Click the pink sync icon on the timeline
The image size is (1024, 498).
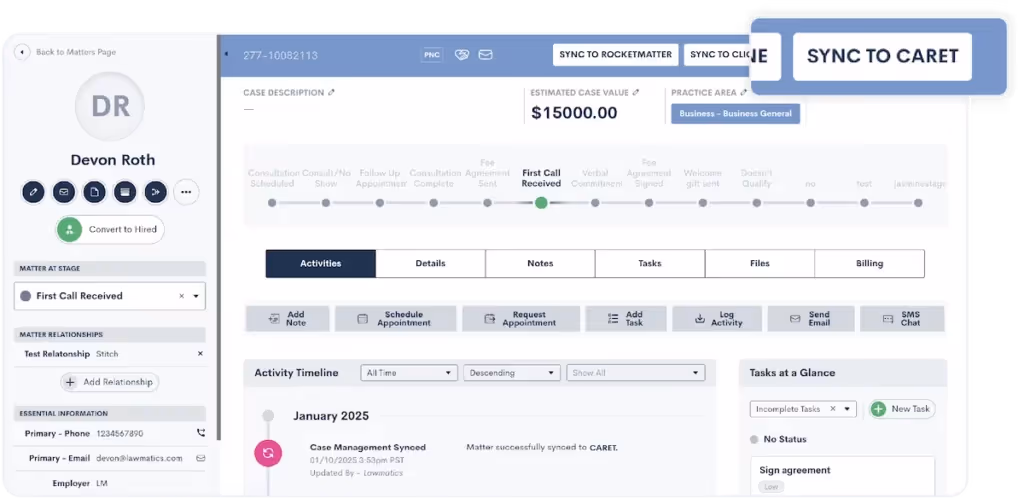point(268,452)
